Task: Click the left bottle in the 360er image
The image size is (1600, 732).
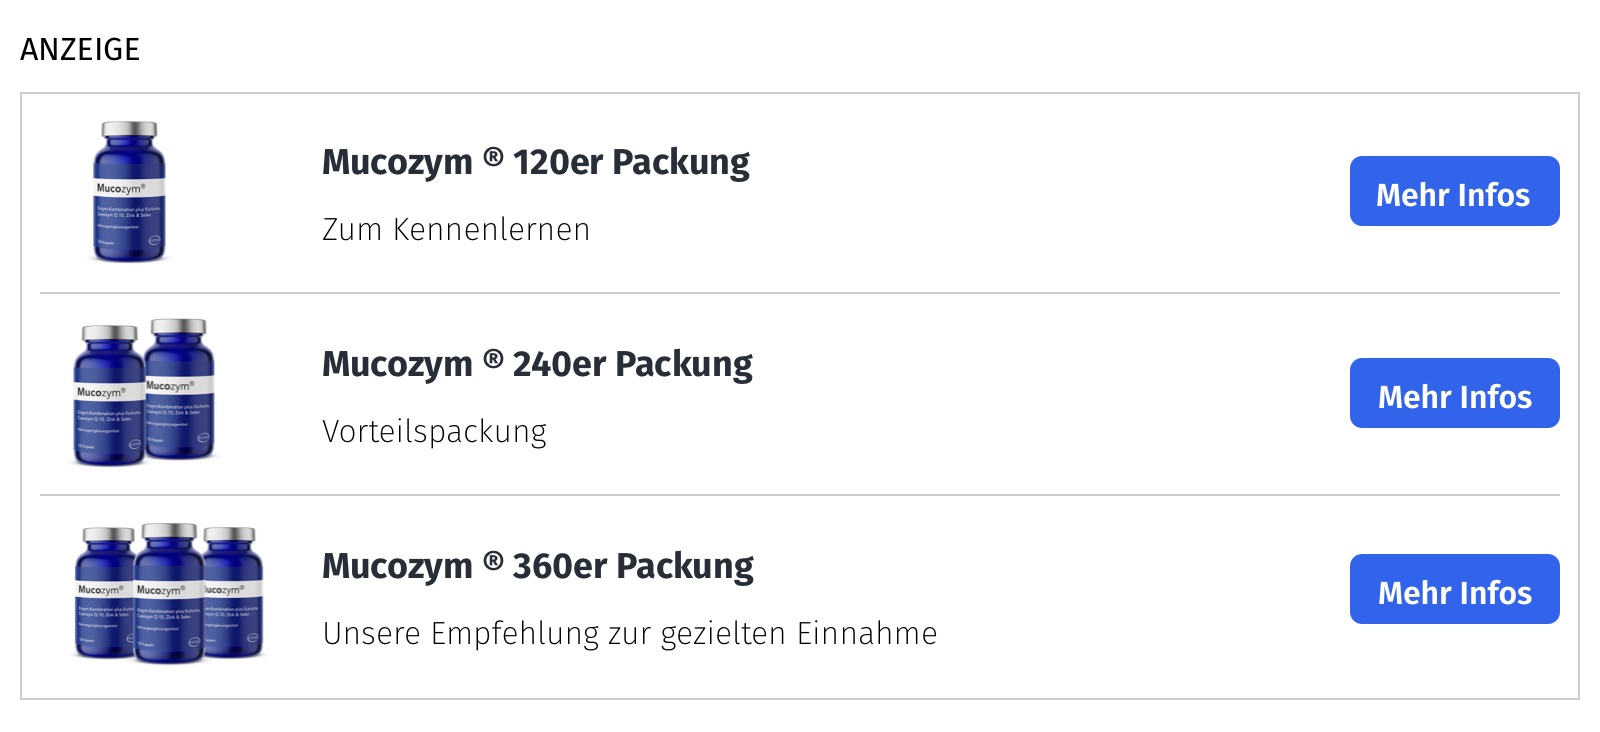Action: click(x=104, y=593)
